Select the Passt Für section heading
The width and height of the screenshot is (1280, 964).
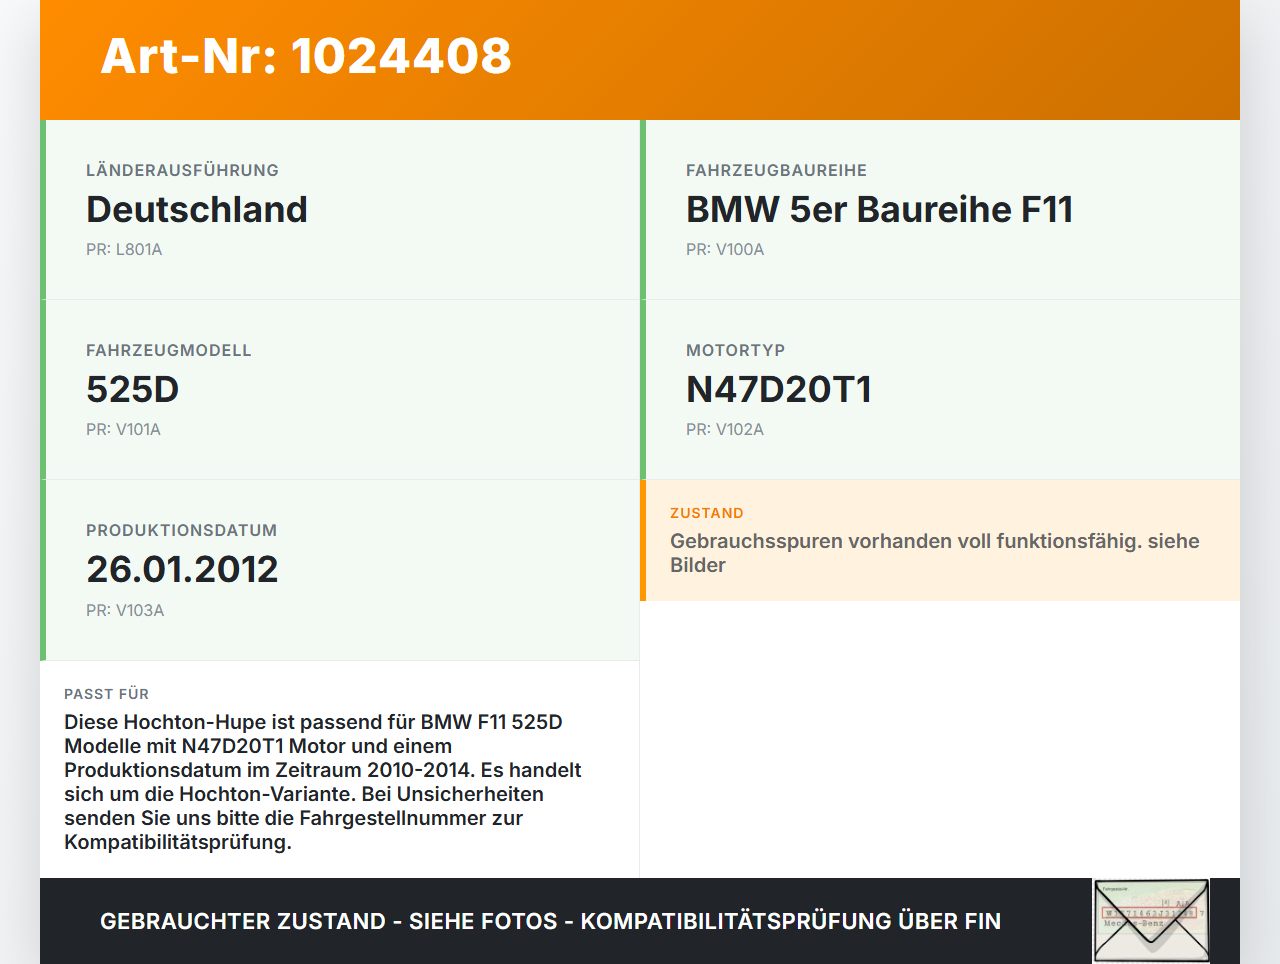(106, 693)
